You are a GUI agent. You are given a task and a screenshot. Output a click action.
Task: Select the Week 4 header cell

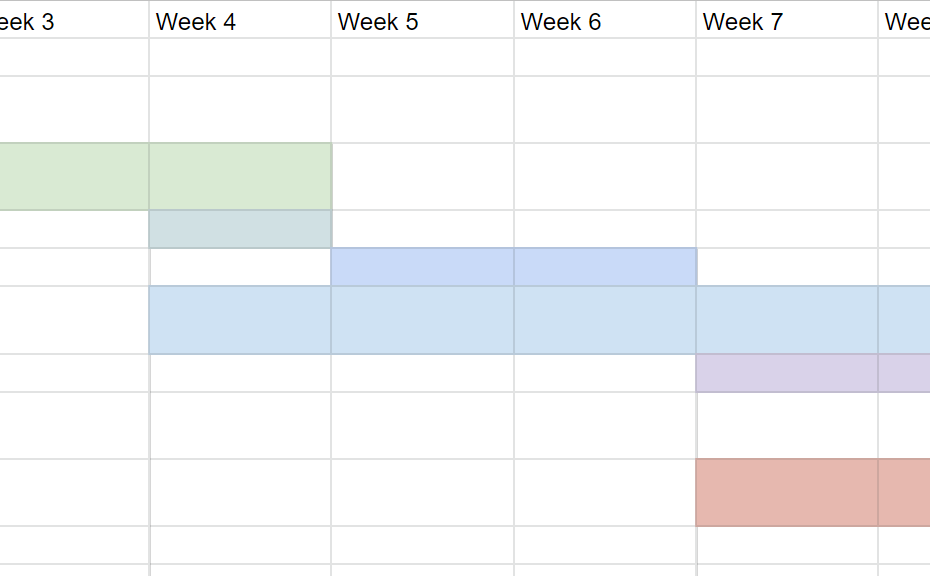click(240, 20)
